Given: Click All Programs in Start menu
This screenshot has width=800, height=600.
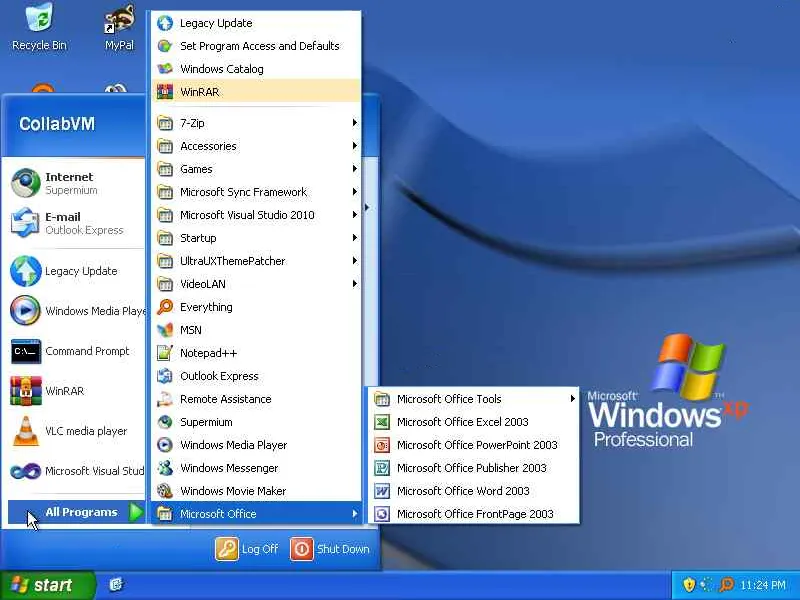Looking at the screenshot, I should coord(77,512).
